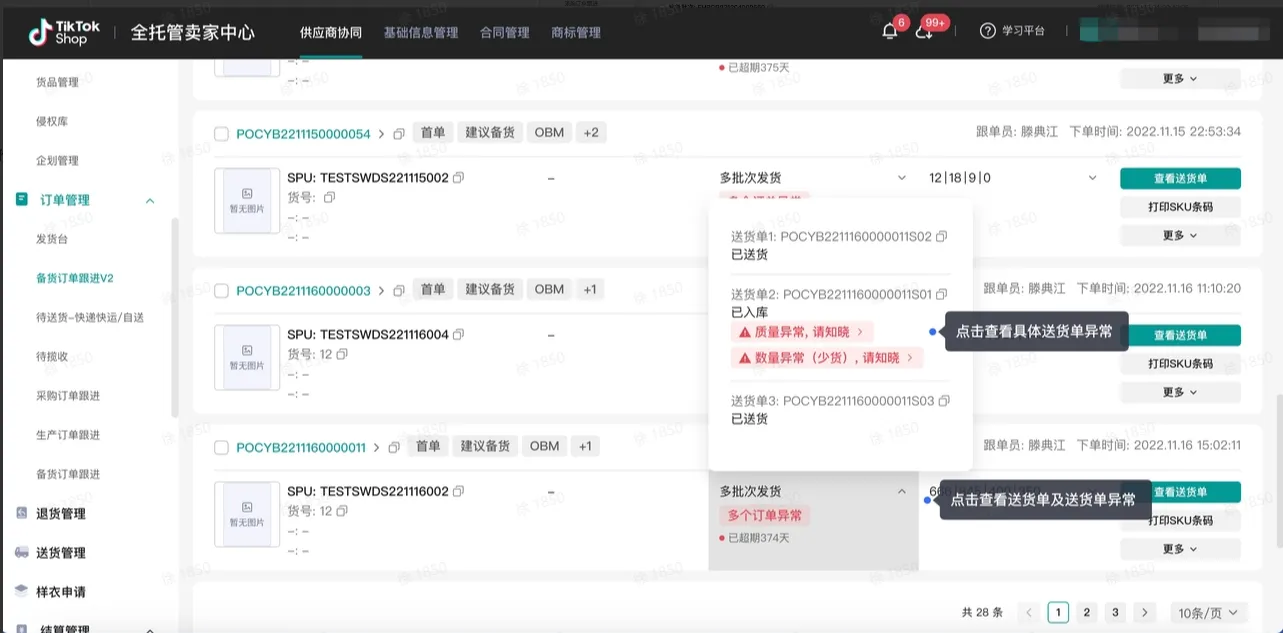1283x633 pixels.
Task: Open 发货台 in sidebar
Action: (x=52, y=239)
